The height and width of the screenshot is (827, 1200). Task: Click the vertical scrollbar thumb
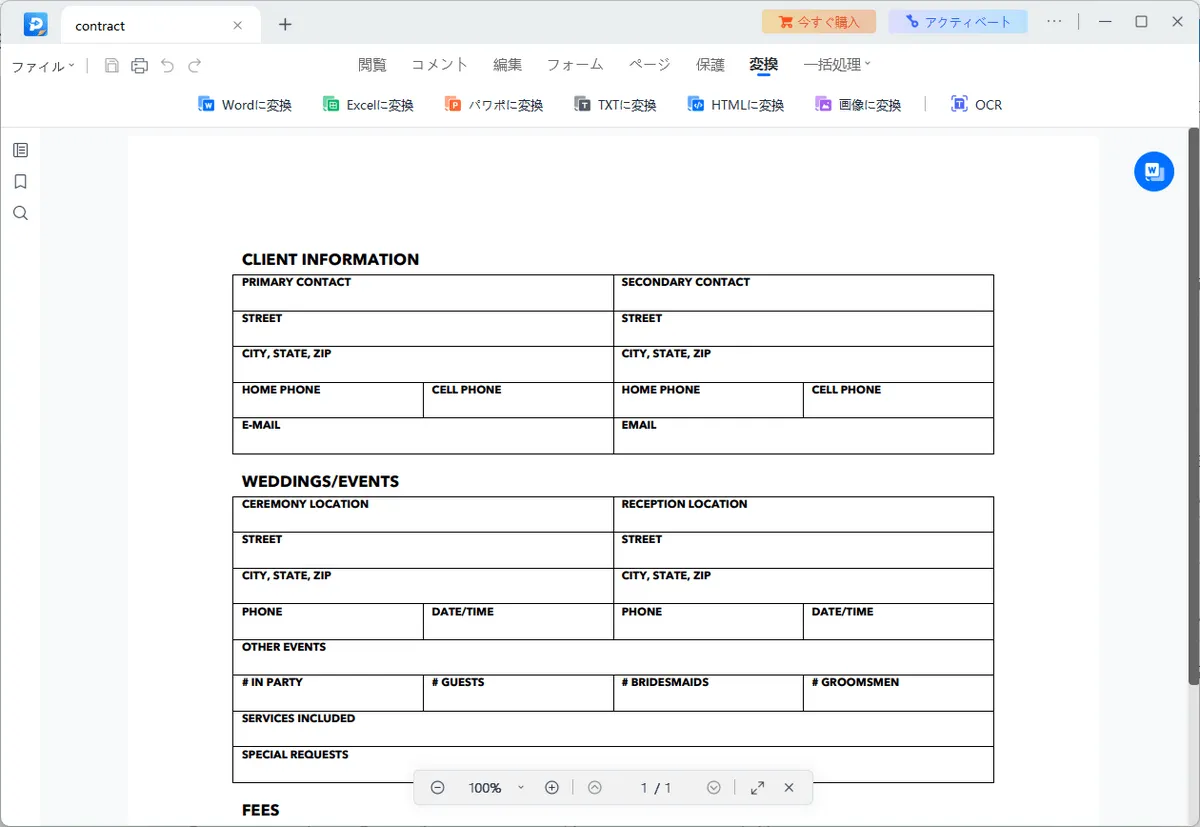(1193, 407)
